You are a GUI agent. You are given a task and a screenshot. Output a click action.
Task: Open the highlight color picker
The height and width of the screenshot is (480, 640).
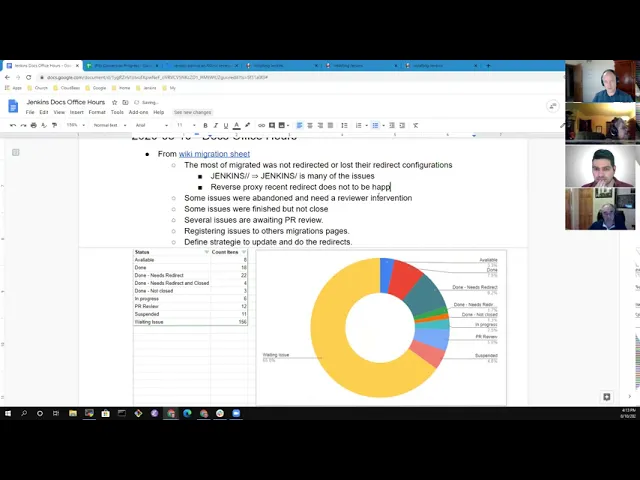(x=247, y=125)
